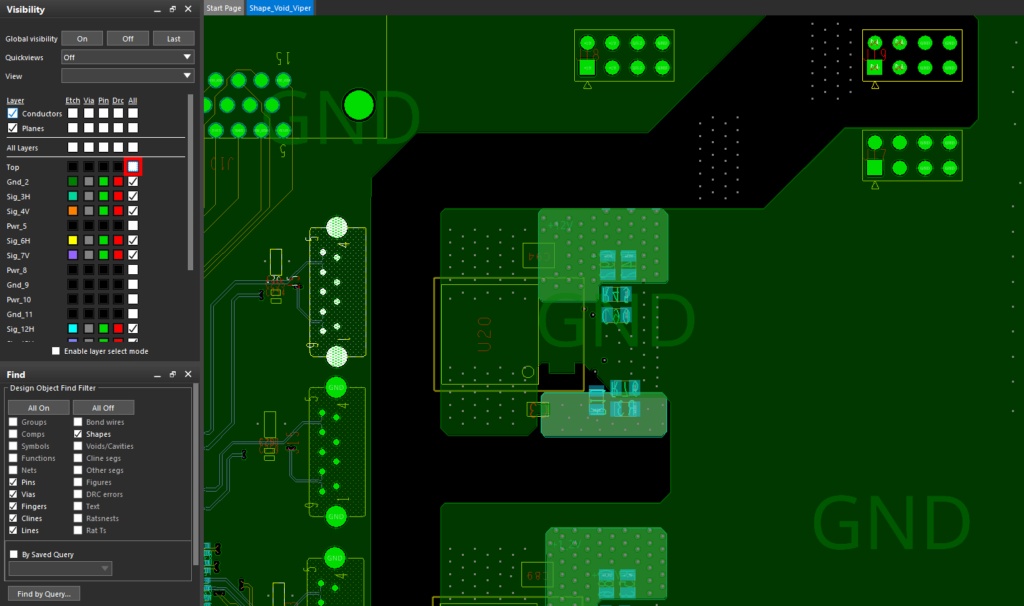1024x606 pixels.
Task: Check the DRC errors find filter
Action: (78, 494)
